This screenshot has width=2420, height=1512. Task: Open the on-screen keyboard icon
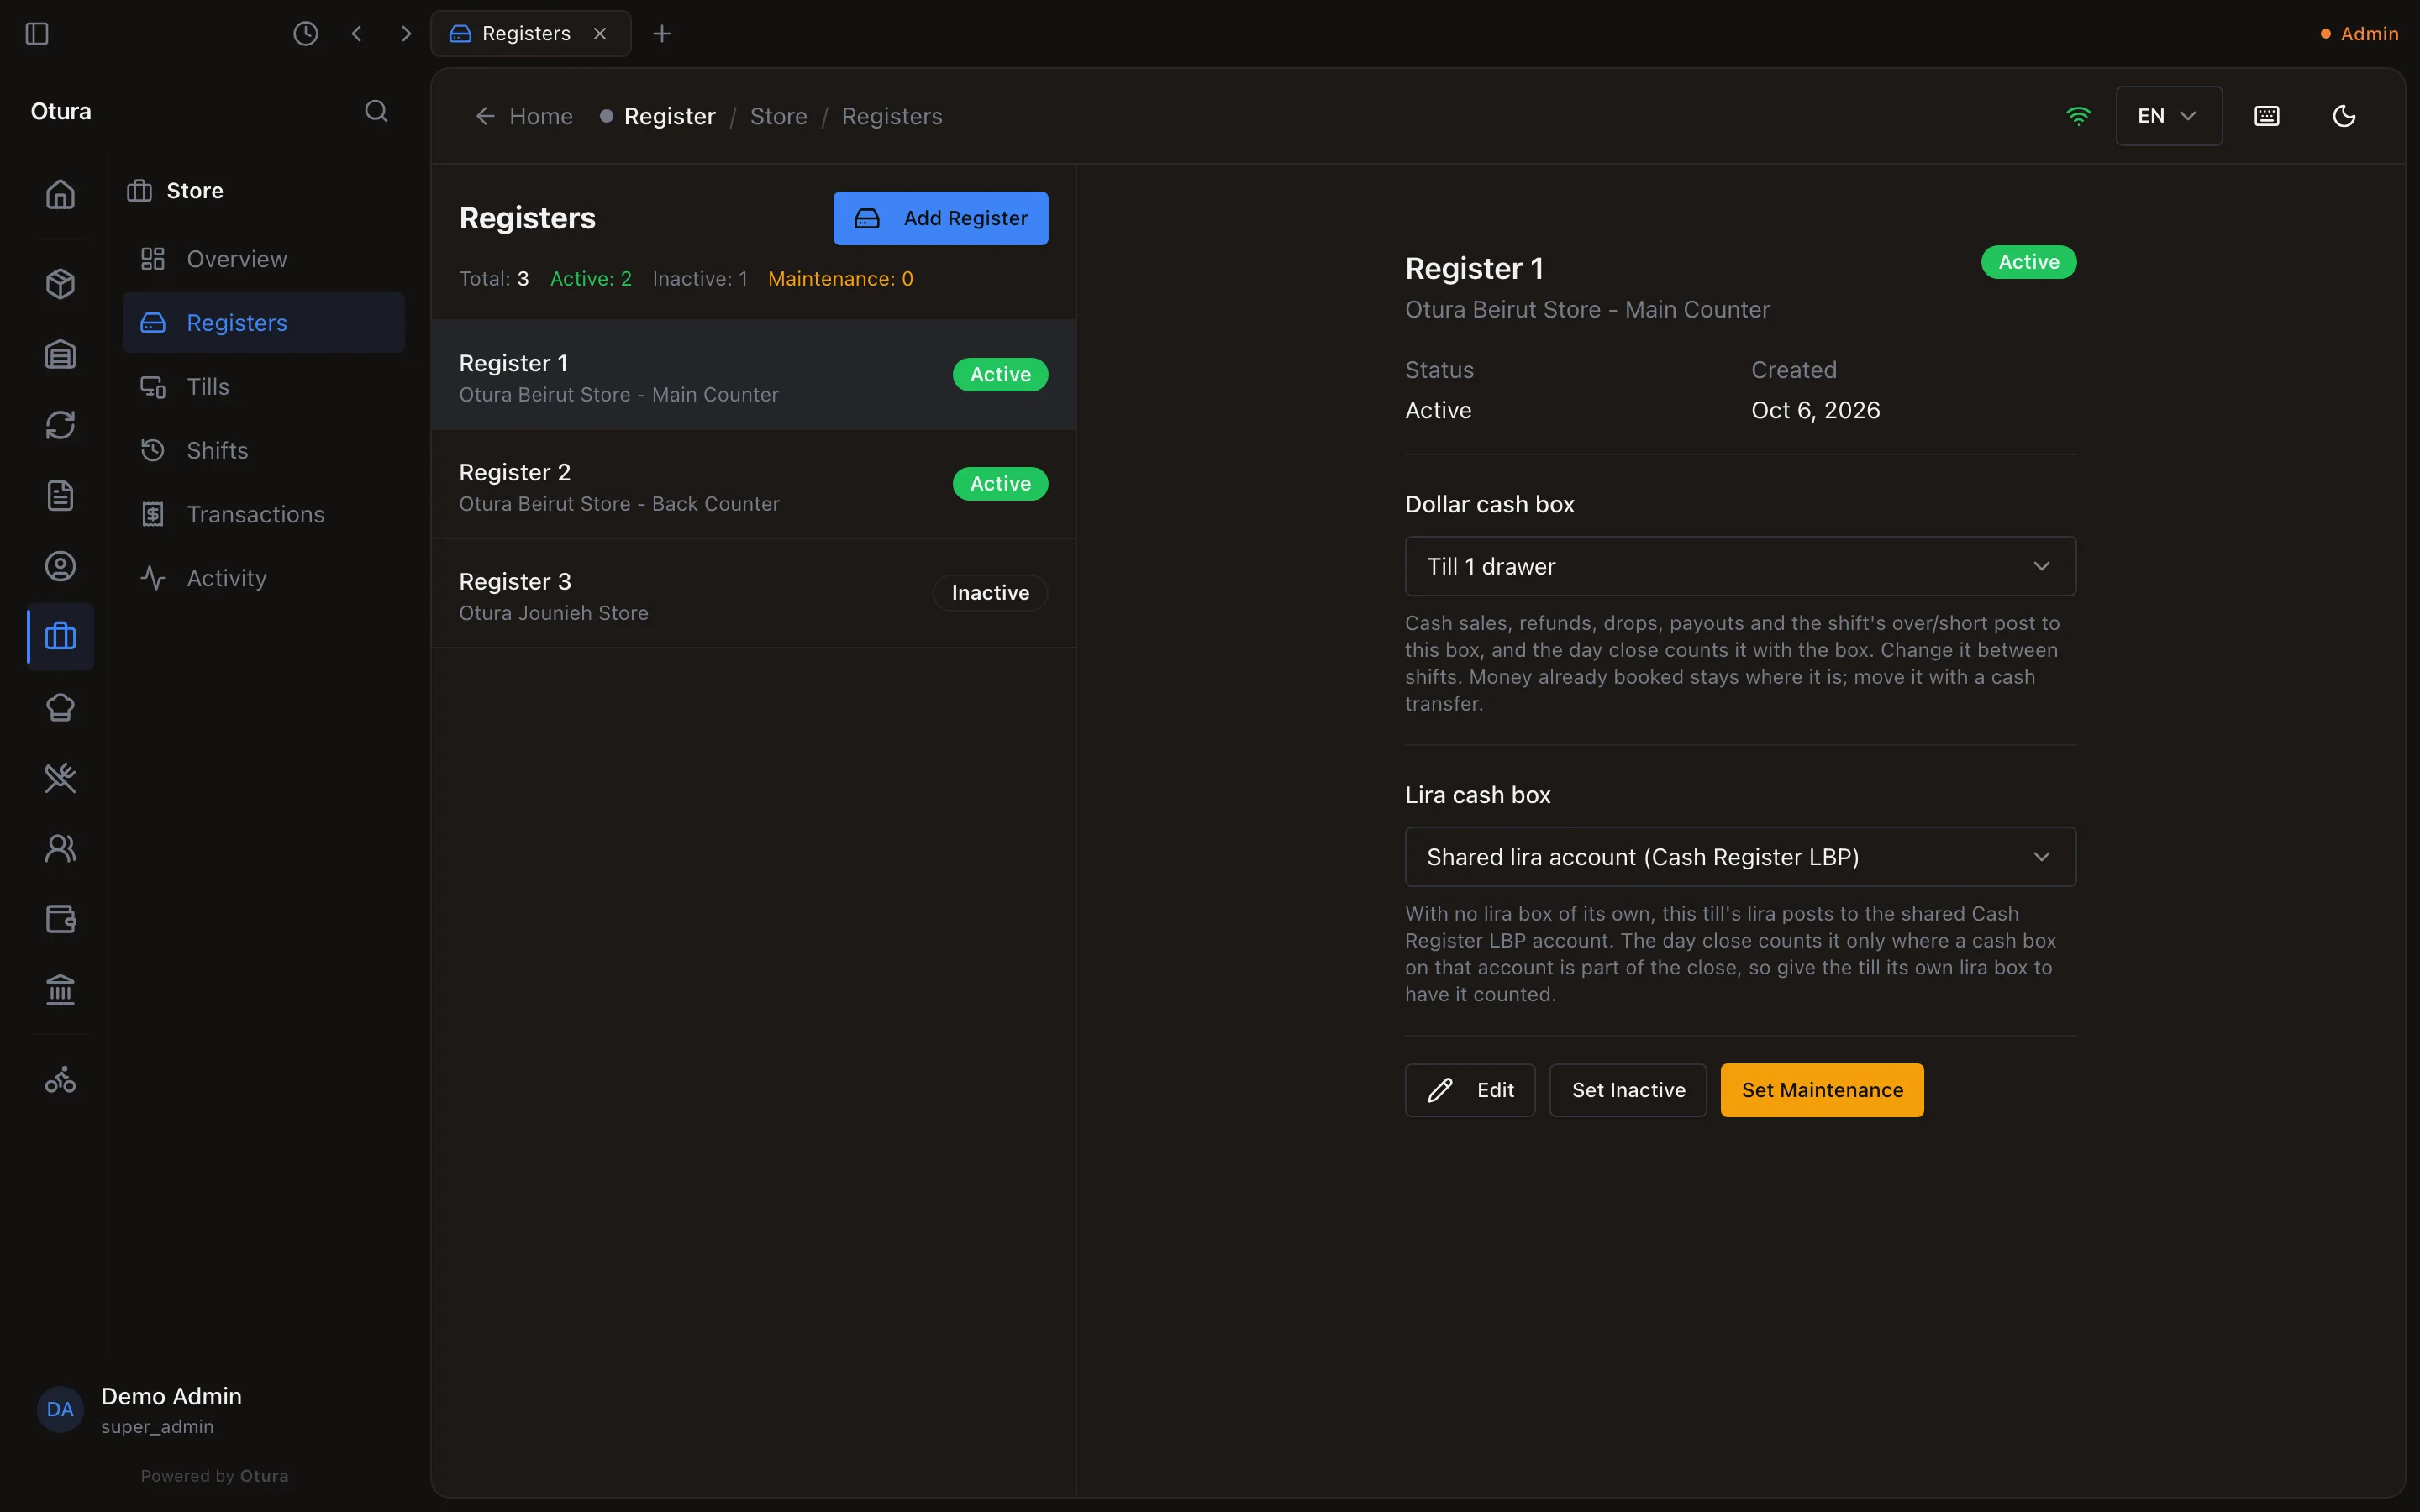(2267, 116)
